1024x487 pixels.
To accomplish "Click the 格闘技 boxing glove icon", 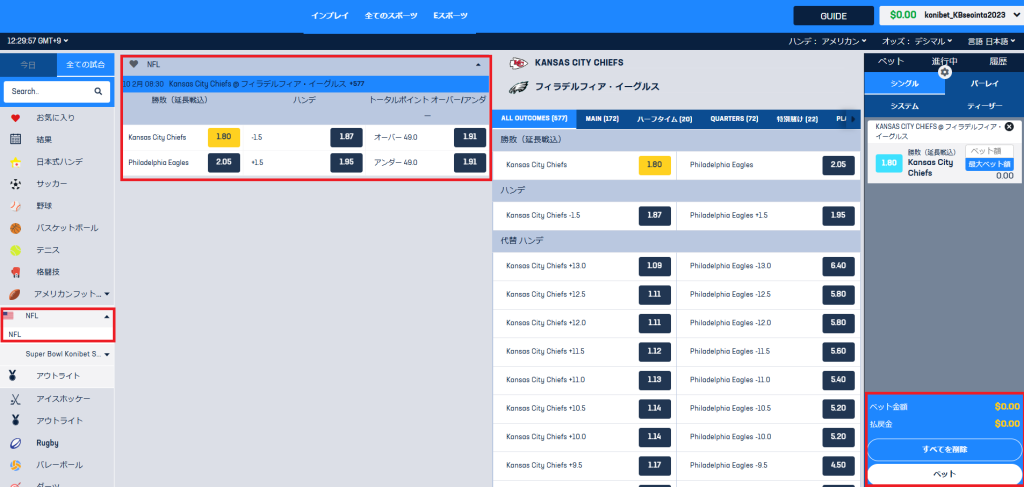I will 16,272.
